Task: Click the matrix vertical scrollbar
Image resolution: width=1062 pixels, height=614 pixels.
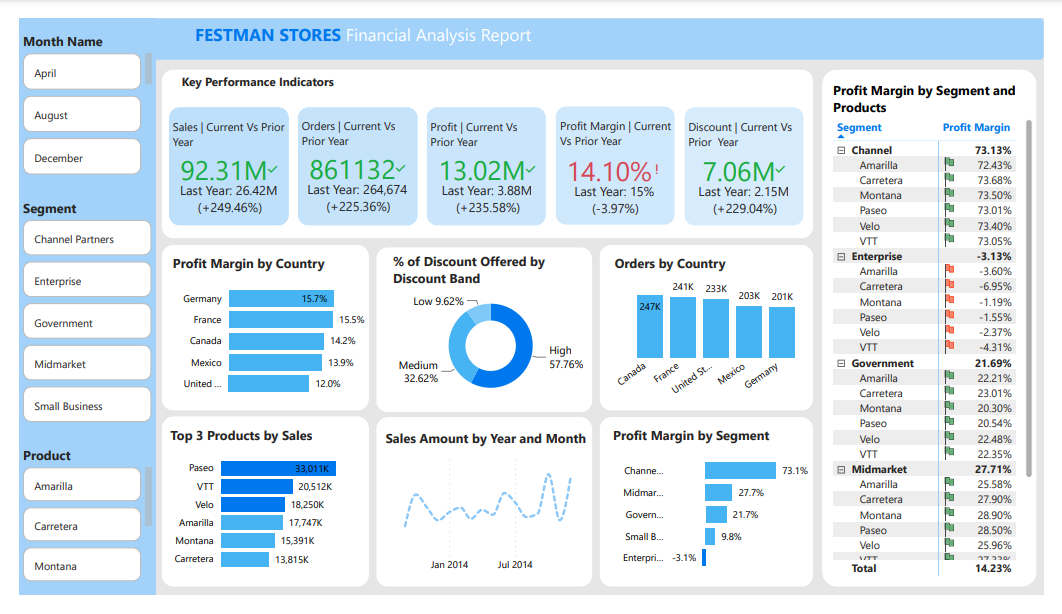Action: click(x=1029, y=298)
